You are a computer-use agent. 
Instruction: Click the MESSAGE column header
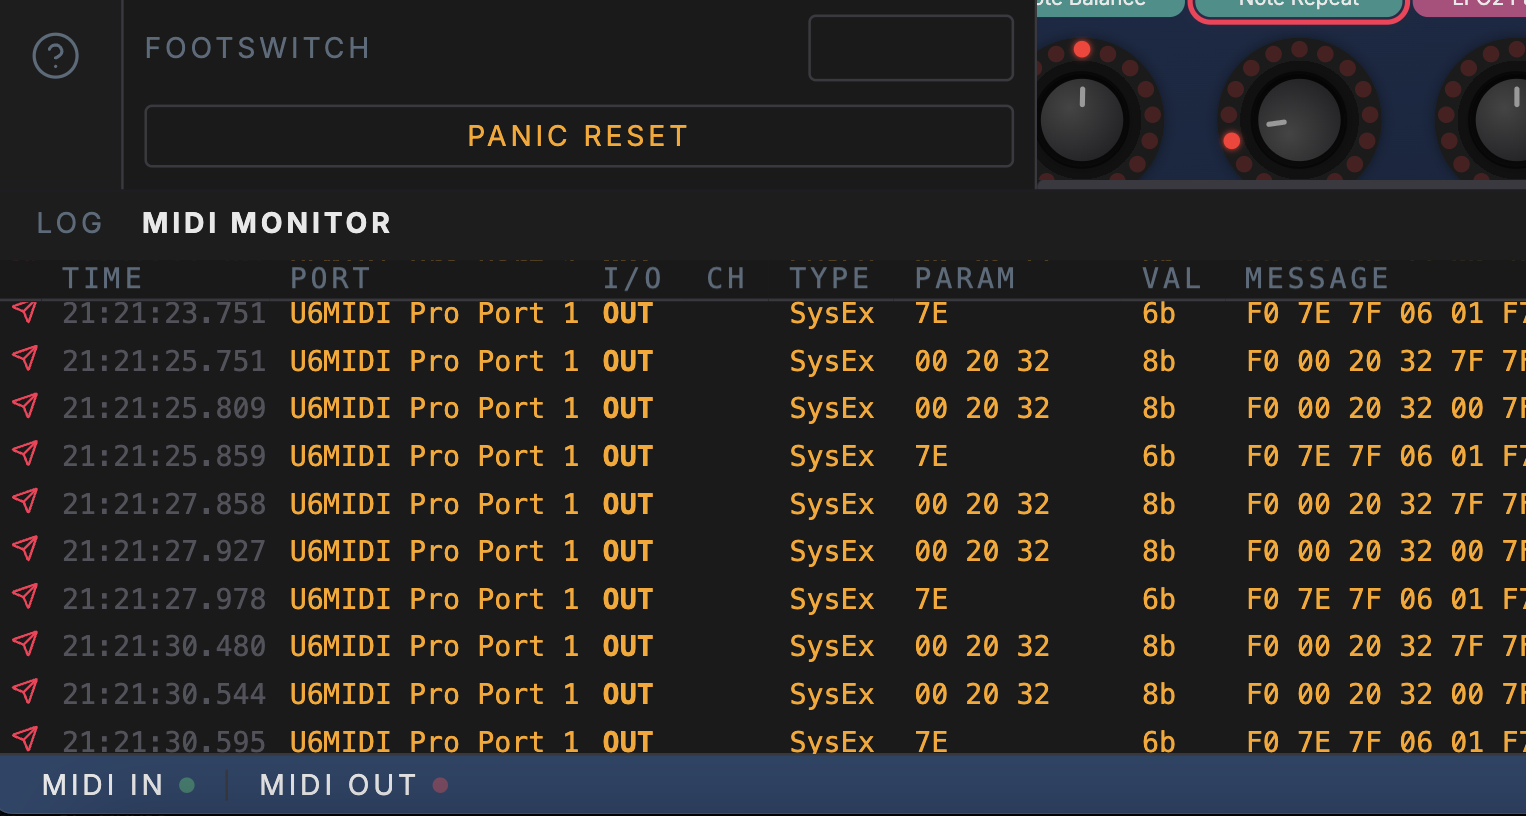click(1317, 278)
